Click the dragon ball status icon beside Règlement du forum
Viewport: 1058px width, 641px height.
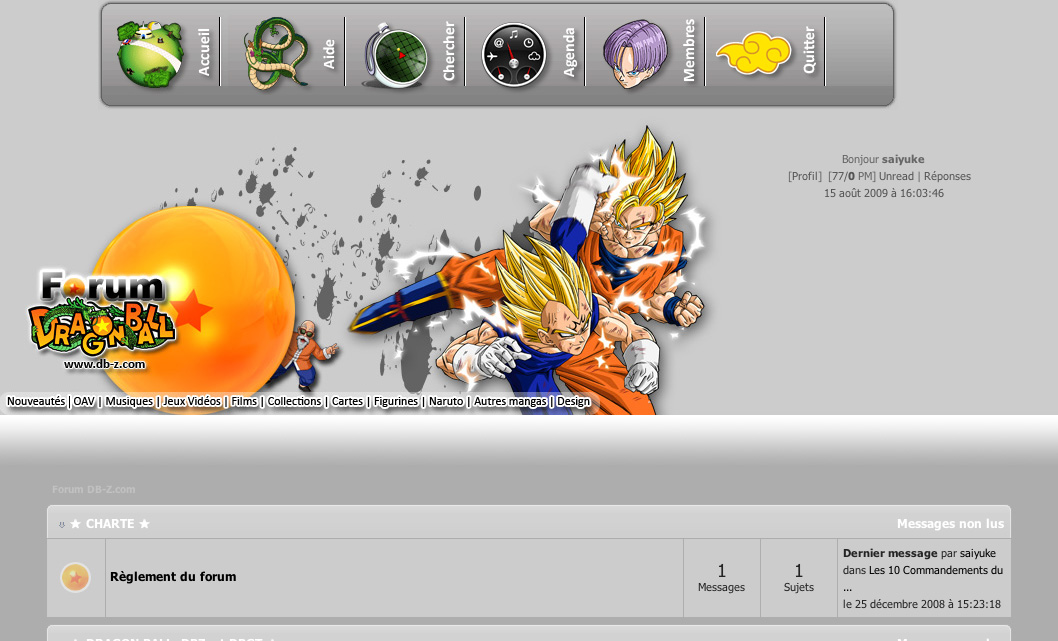click(x=76, y=578)
